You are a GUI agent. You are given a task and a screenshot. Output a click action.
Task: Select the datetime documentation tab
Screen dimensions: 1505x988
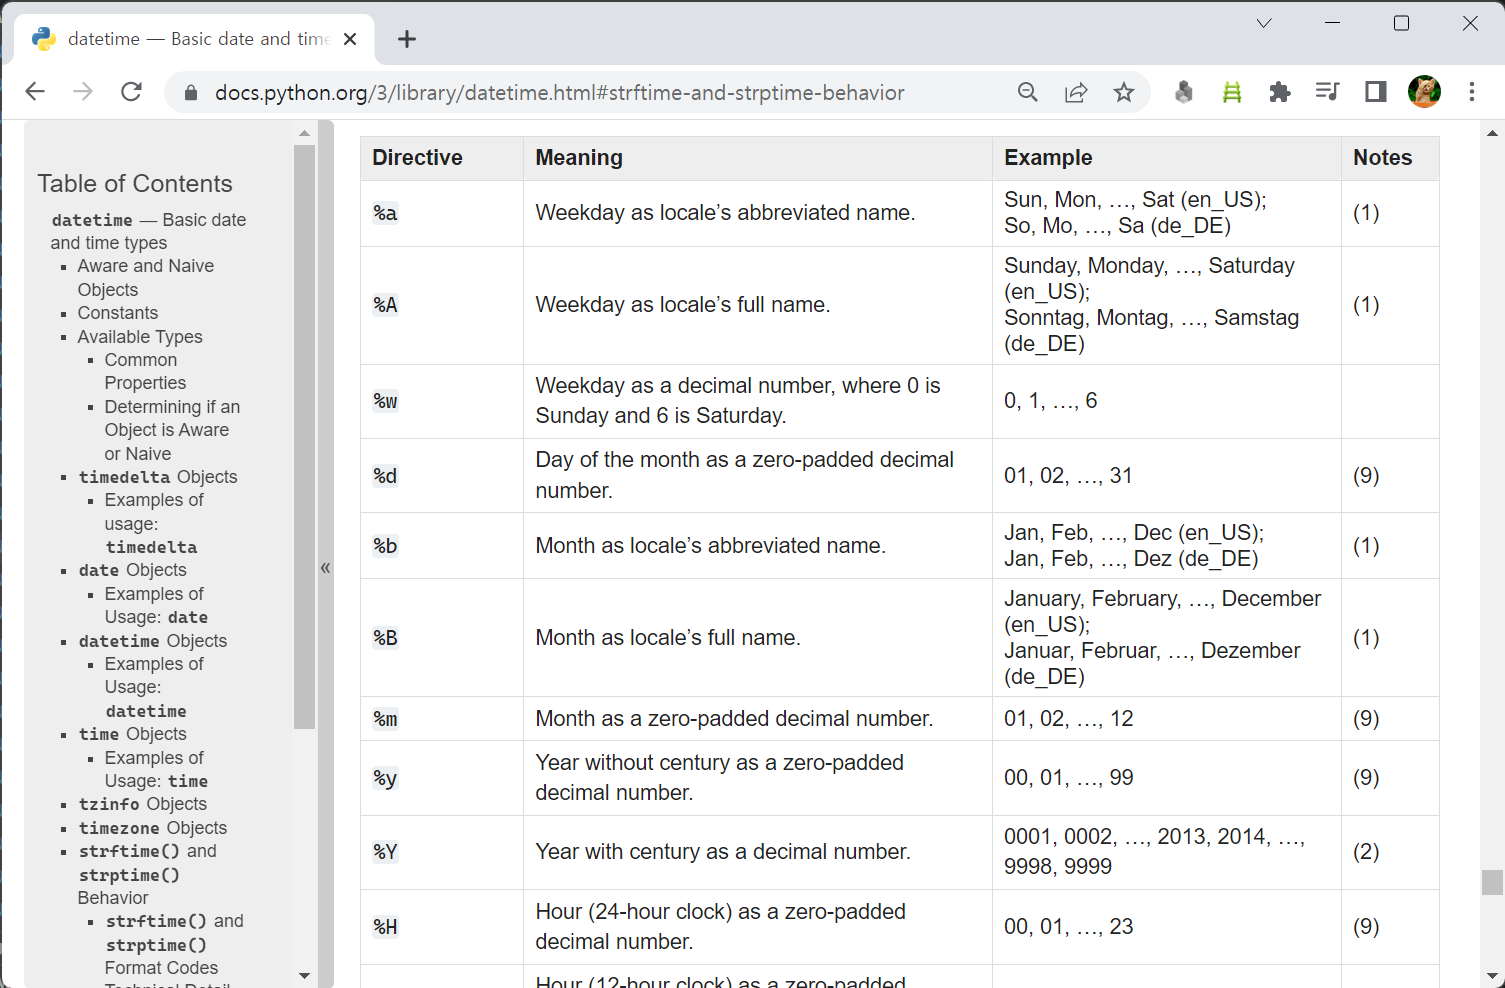[x=195, y=39]
